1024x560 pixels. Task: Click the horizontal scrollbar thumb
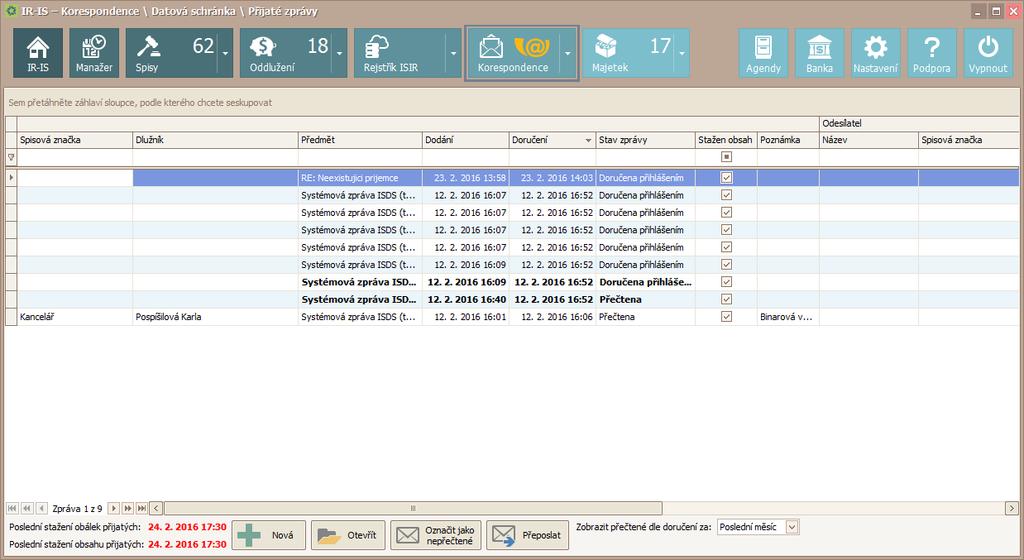tap(413, 508)
